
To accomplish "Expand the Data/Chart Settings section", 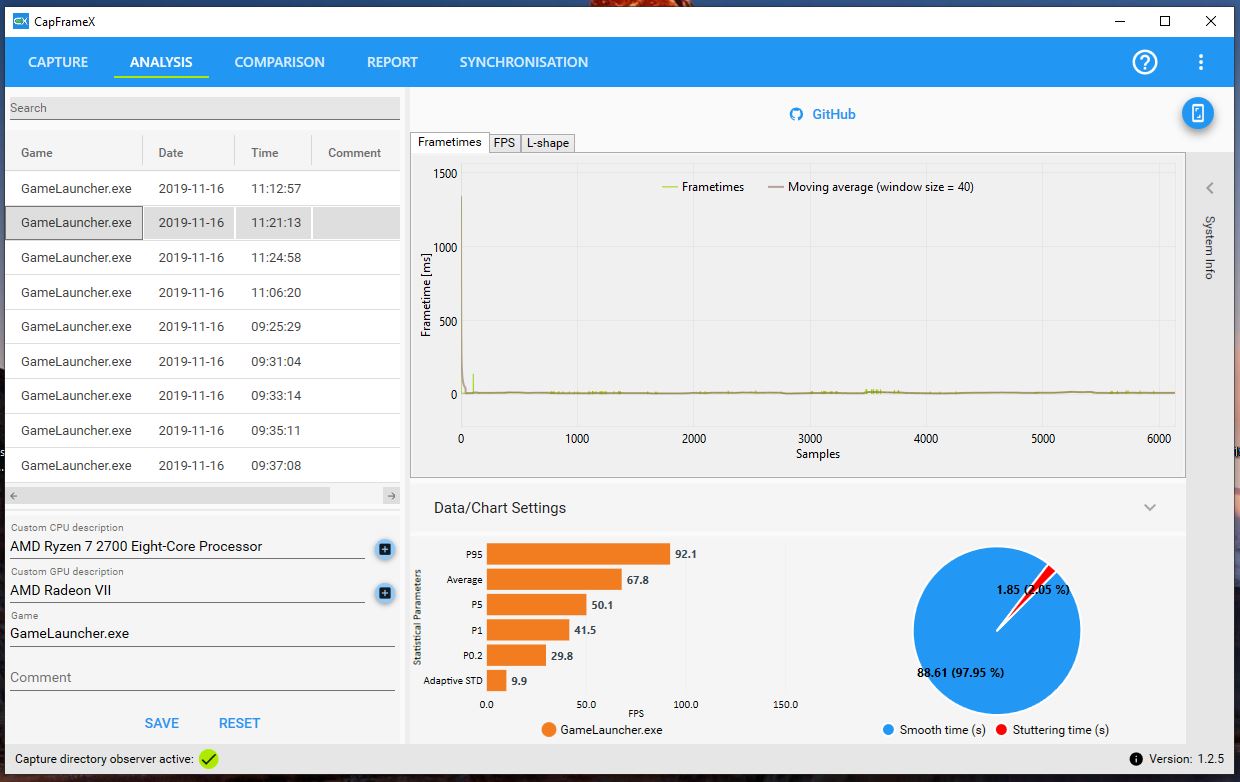I will coord(1150,508).
